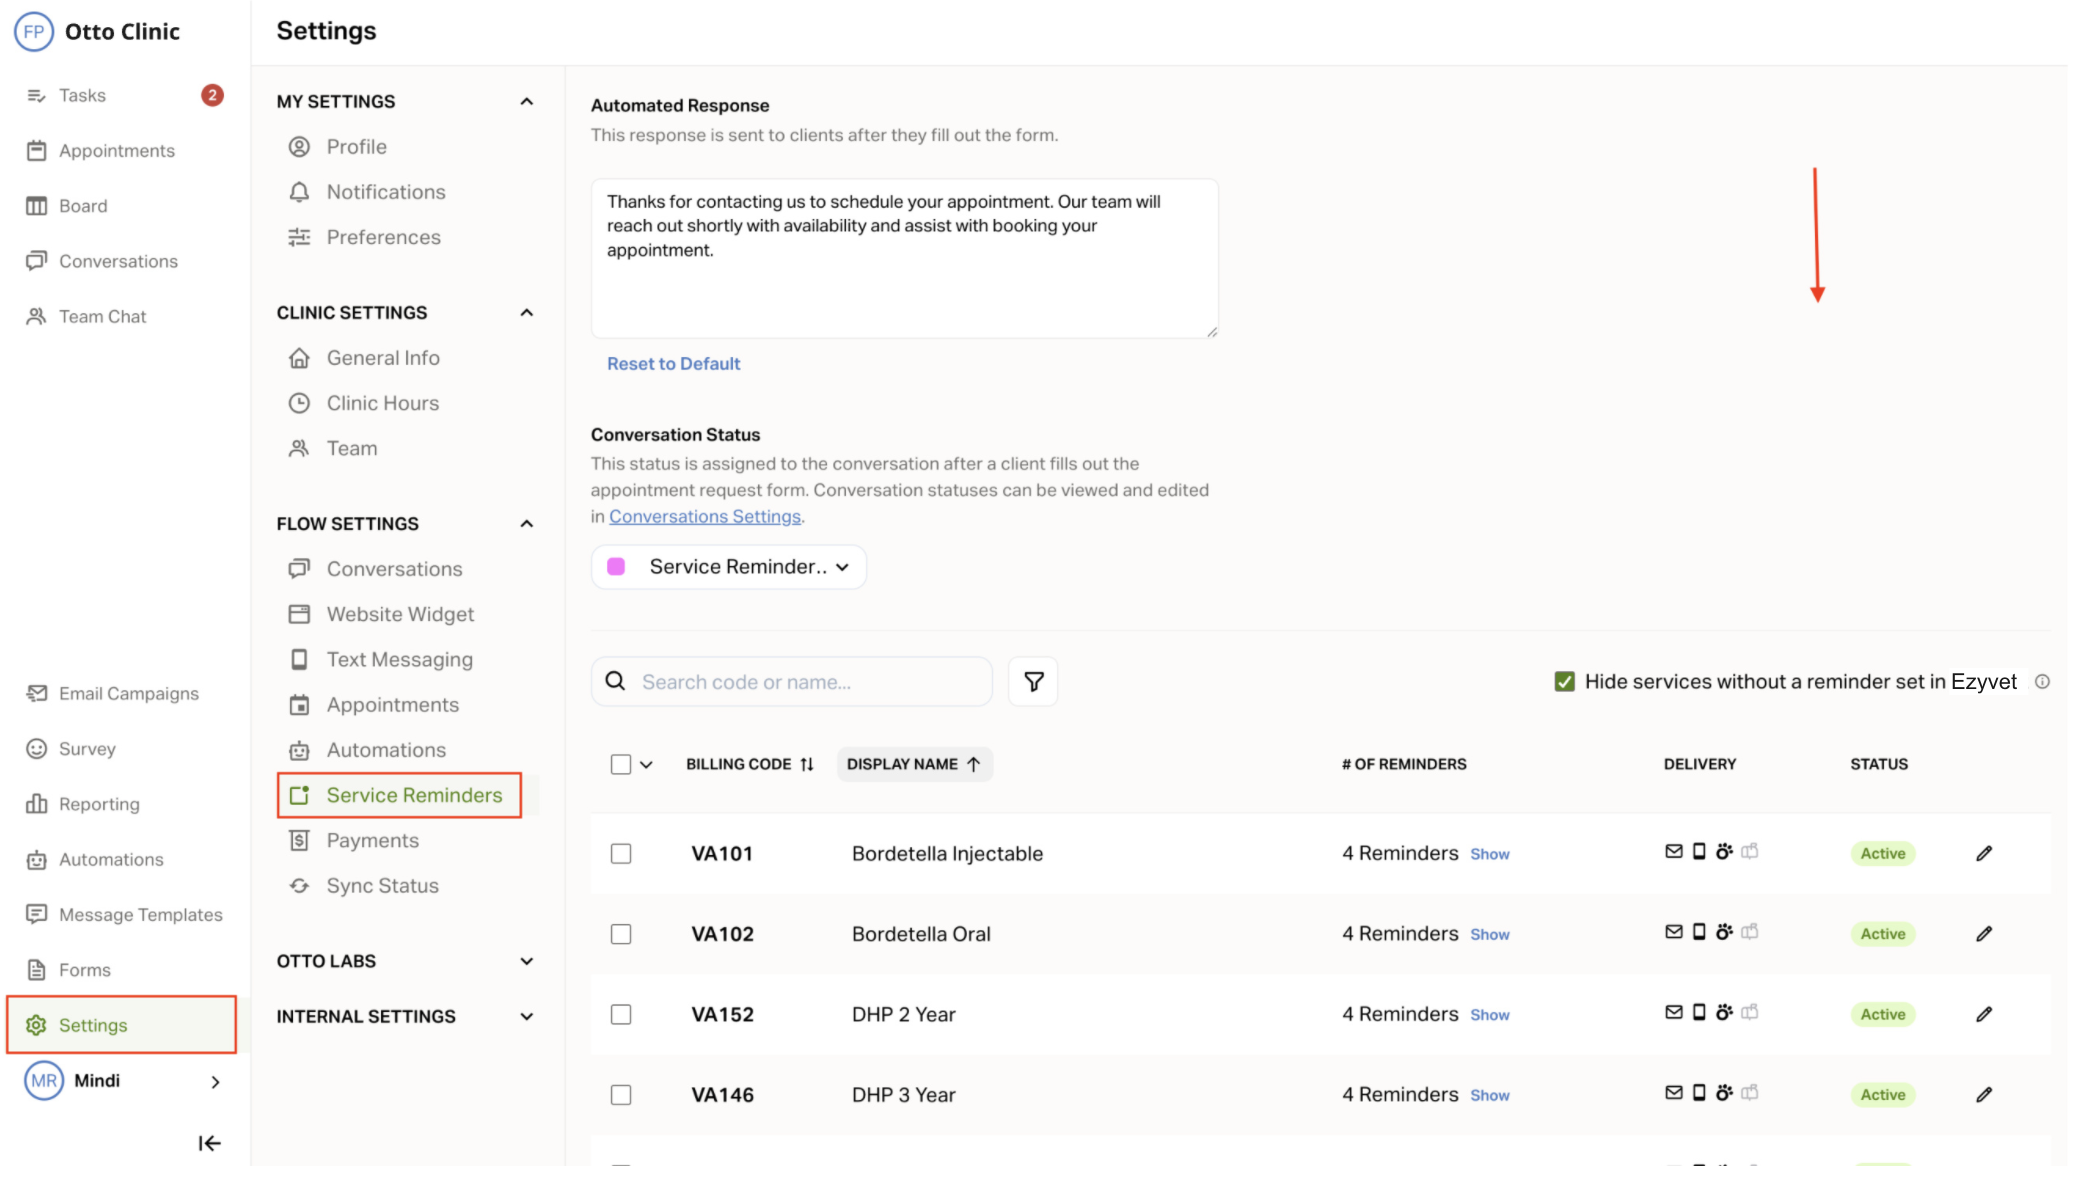
Task: Open Team Chat
Action: click(x=102, y=316)
